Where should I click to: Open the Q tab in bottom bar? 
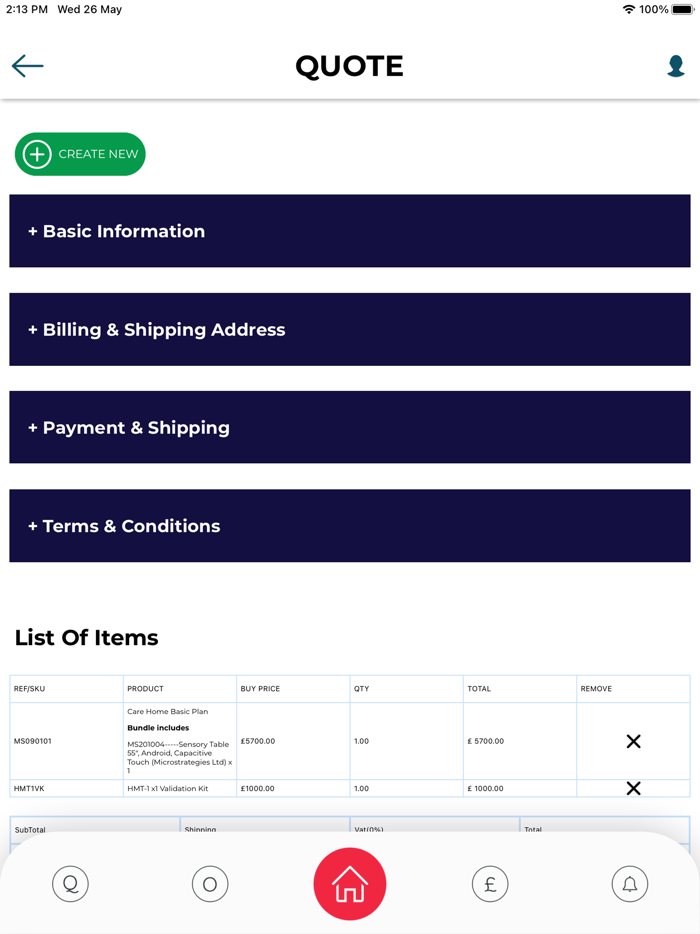click(x=70, y=884)
